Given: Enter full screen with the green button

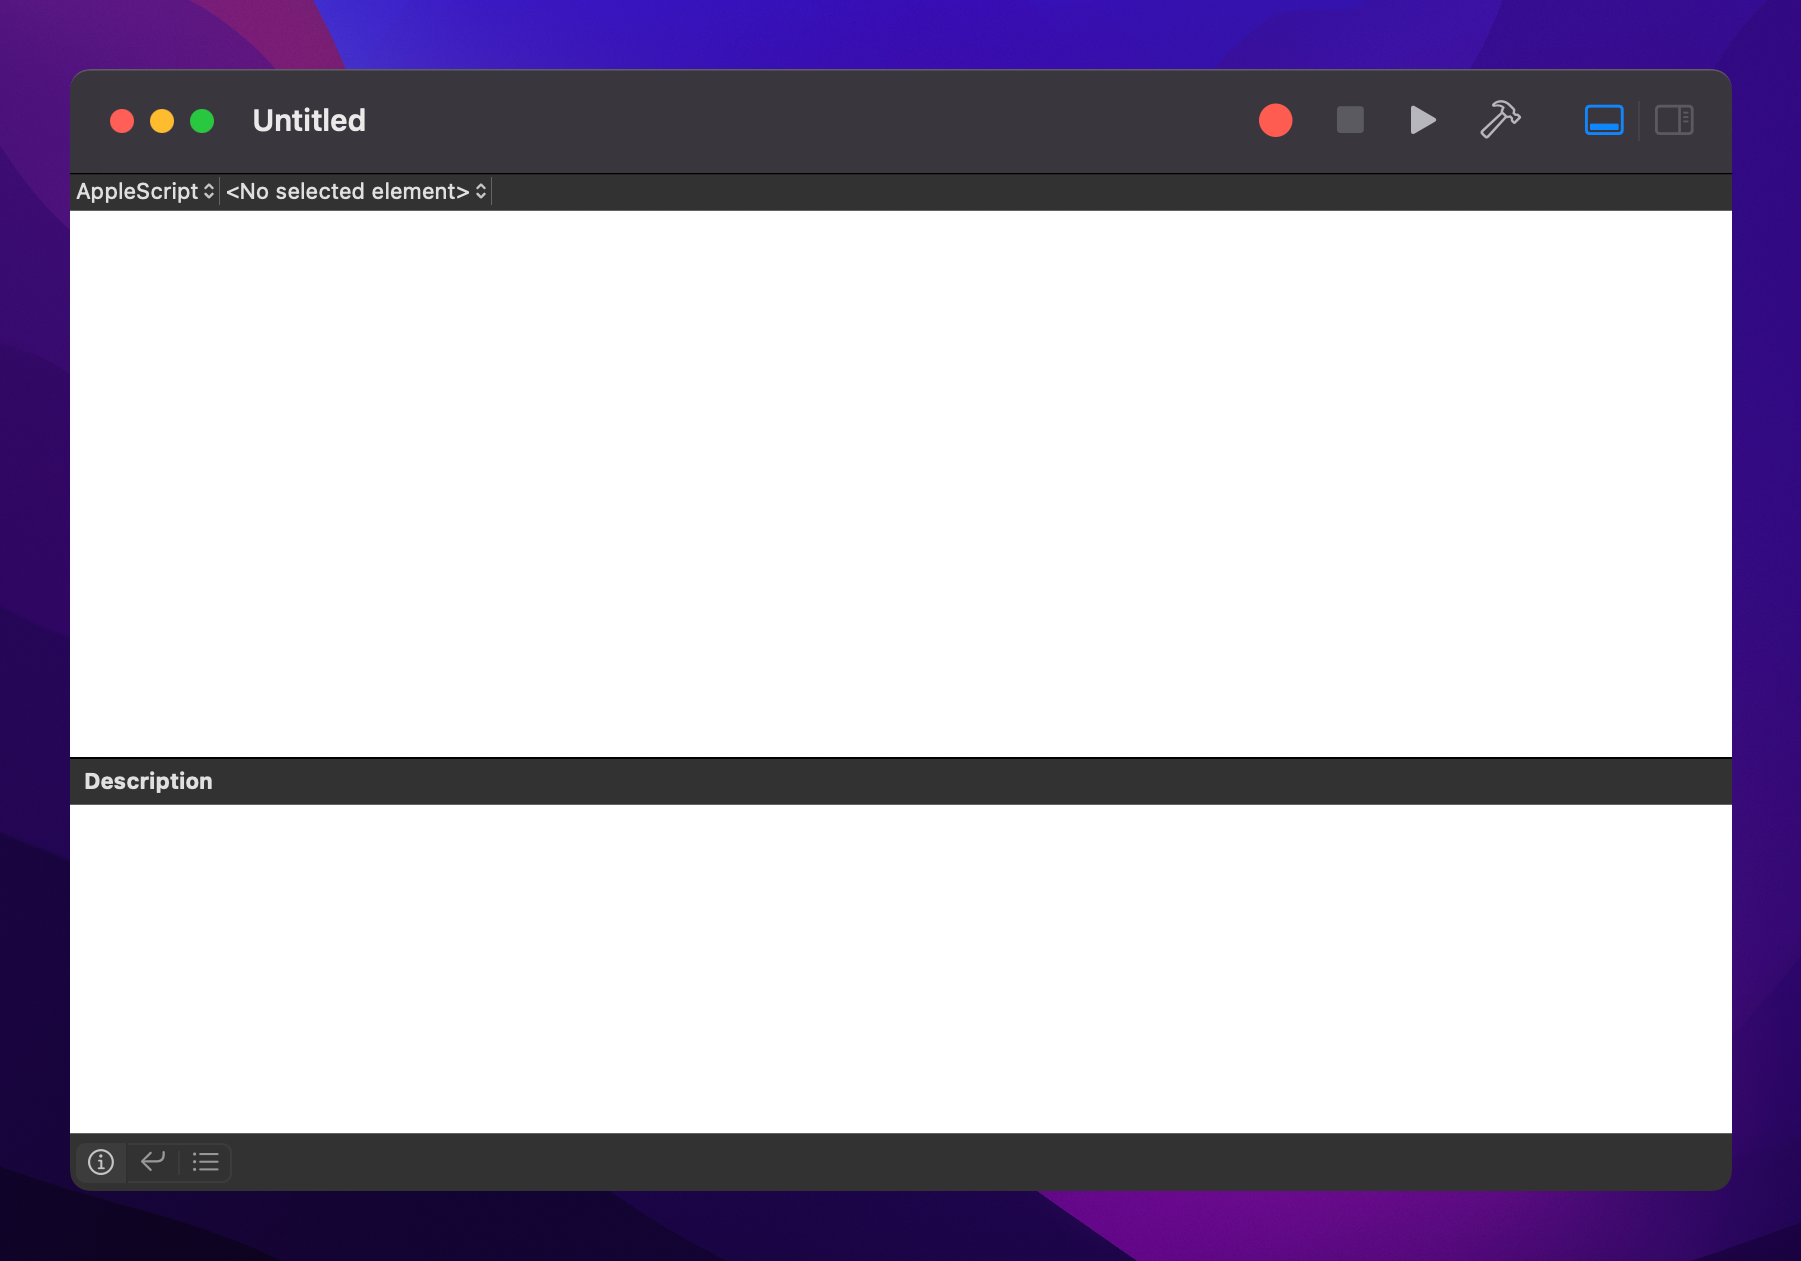Looking at the screenshot, I should tap(202, 121).
